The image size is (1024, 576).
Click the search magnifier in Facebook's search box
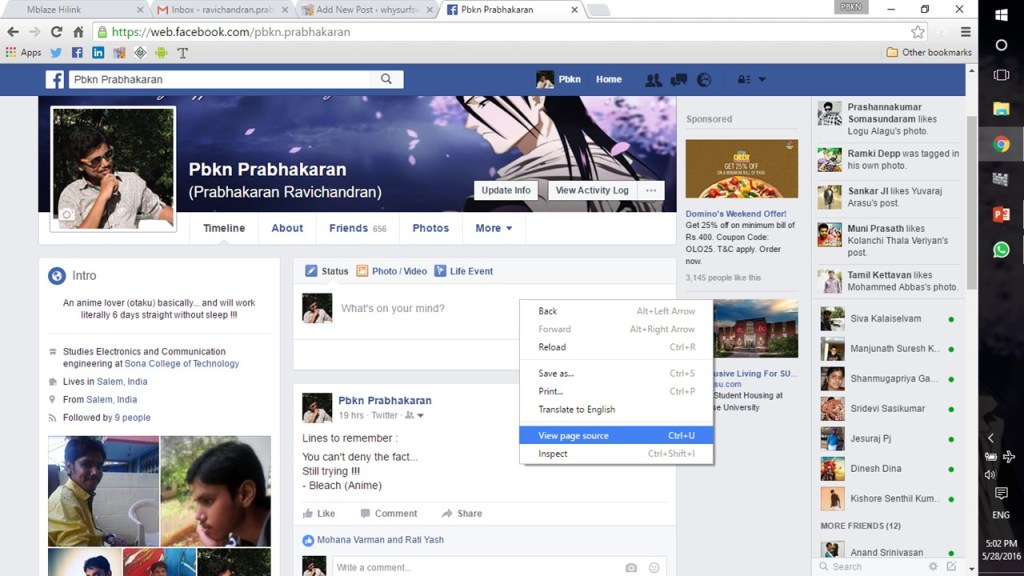(387, 79)
